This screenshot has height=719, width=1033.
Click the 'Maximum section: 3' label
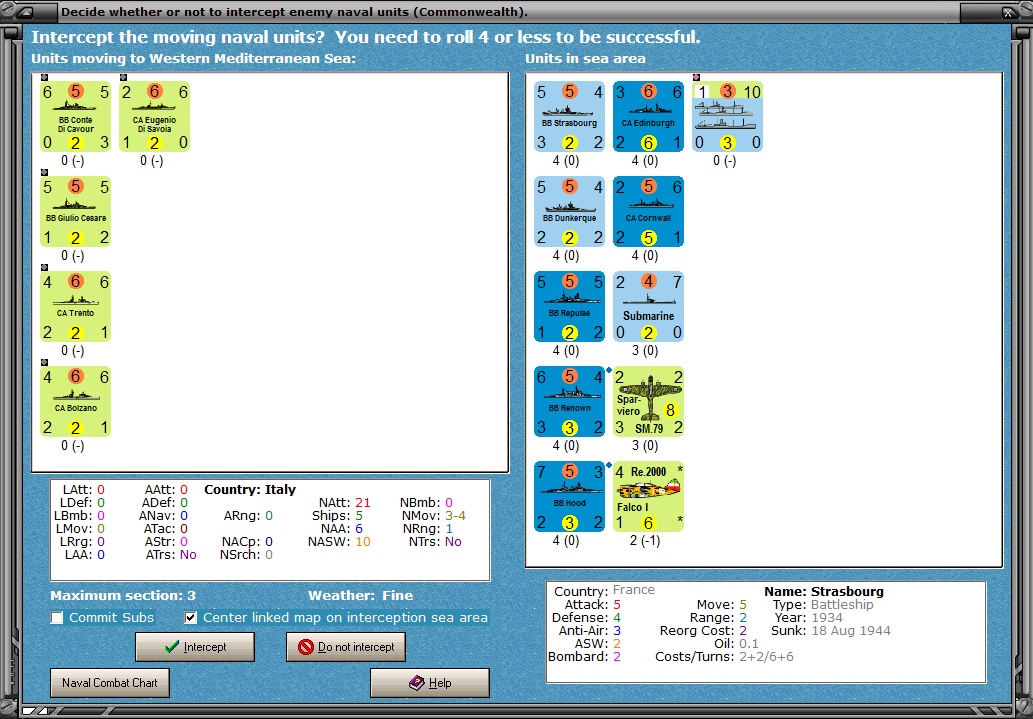tap(123, 595)
